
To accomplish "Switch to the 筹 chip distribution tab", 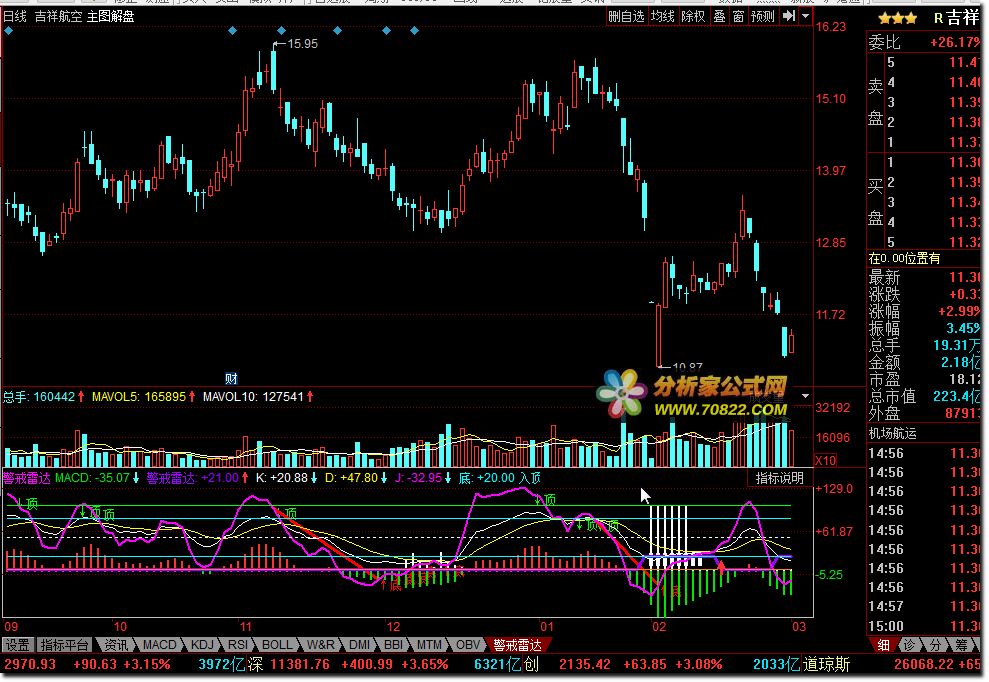I will click(961, 645).
